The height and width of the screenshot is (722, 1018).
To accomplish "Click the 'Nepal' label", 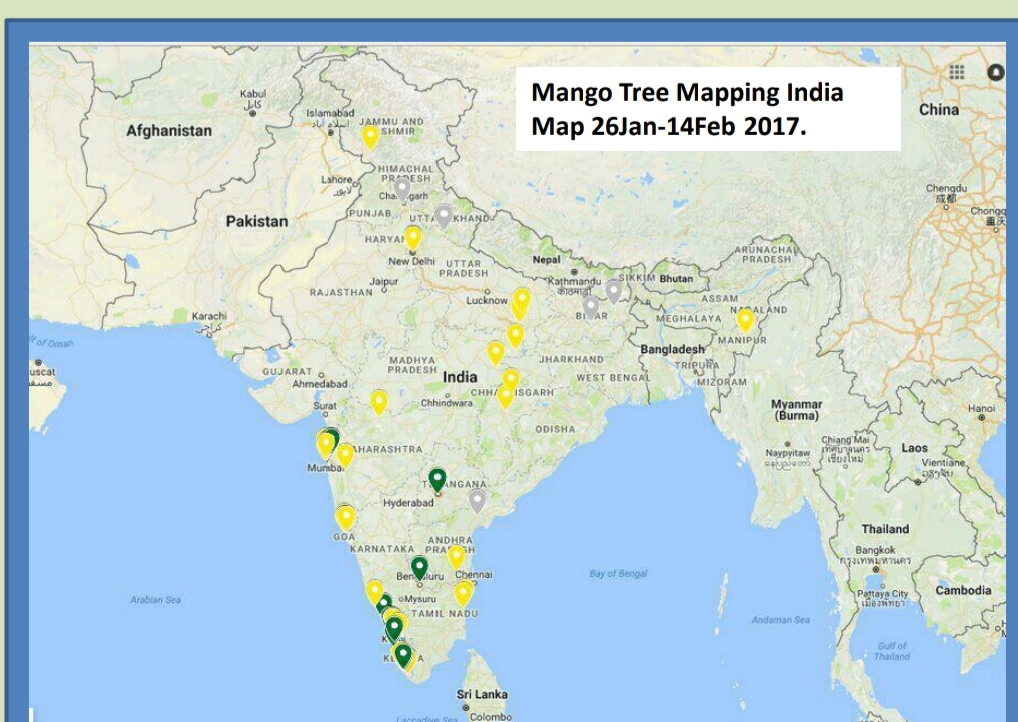I will [547, 260].
